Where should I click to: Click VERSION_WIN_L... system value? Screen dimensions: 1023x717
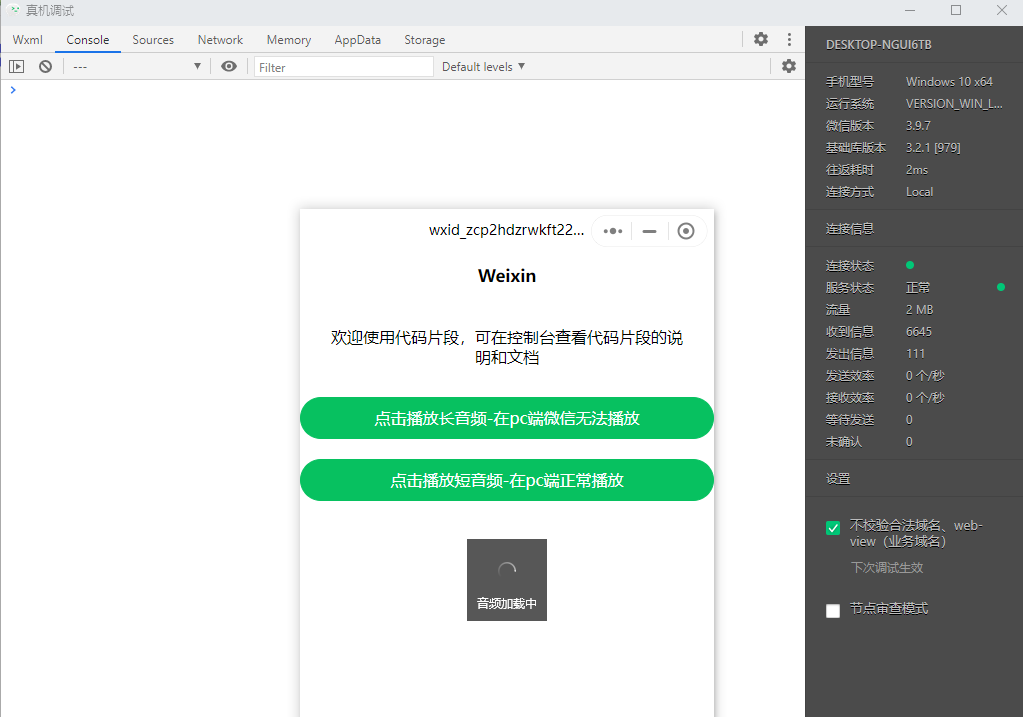tap(954, 104)
